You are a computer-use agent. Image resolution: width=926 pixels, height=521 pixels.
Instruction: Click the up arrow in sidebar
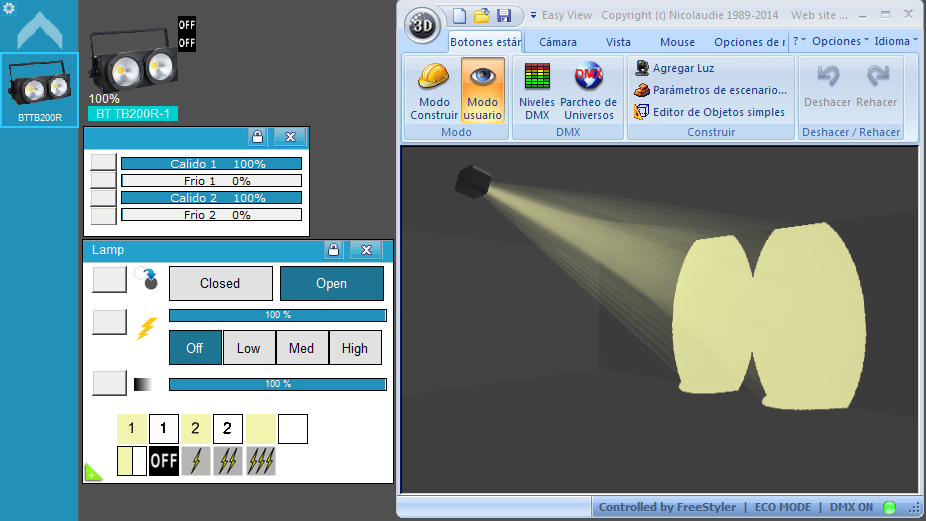click(40, 31)
